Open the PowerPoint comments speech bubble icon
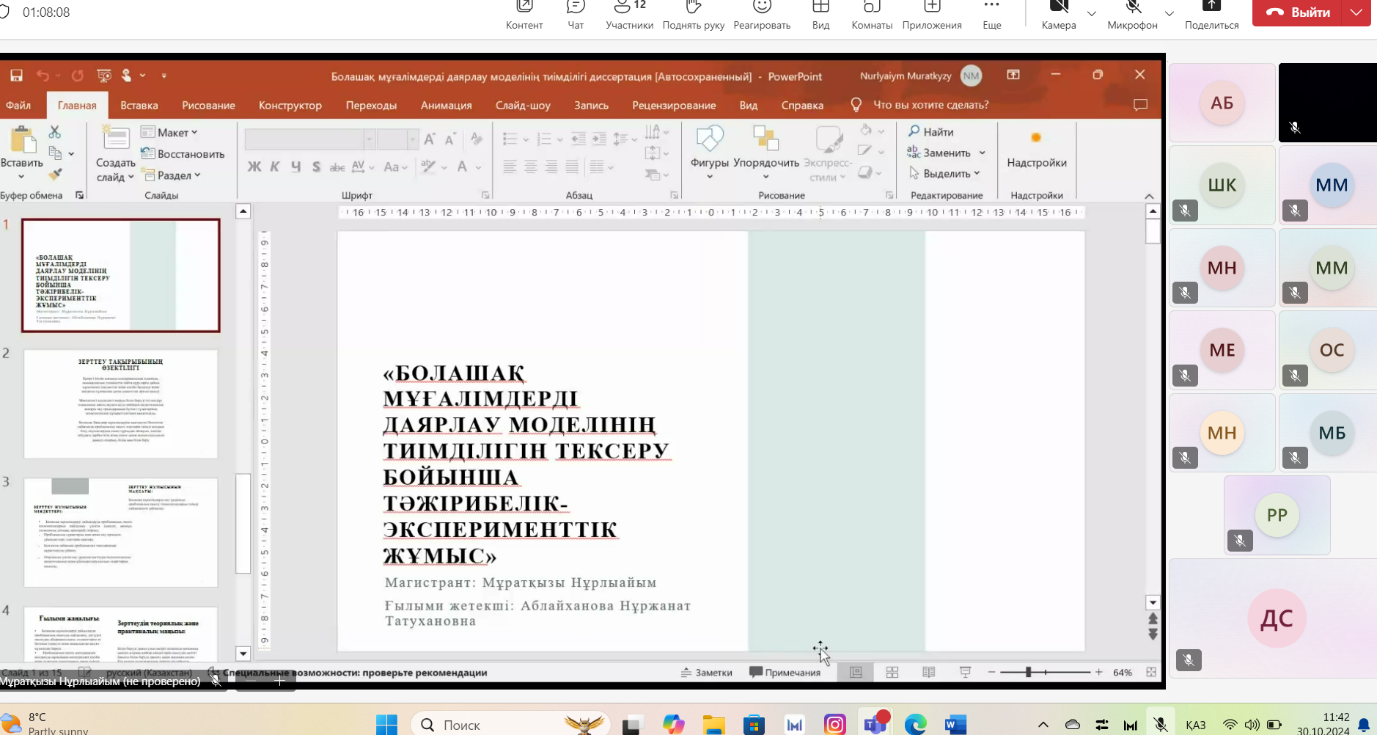The image size is (1377, 735). [x=1140, y=105]
